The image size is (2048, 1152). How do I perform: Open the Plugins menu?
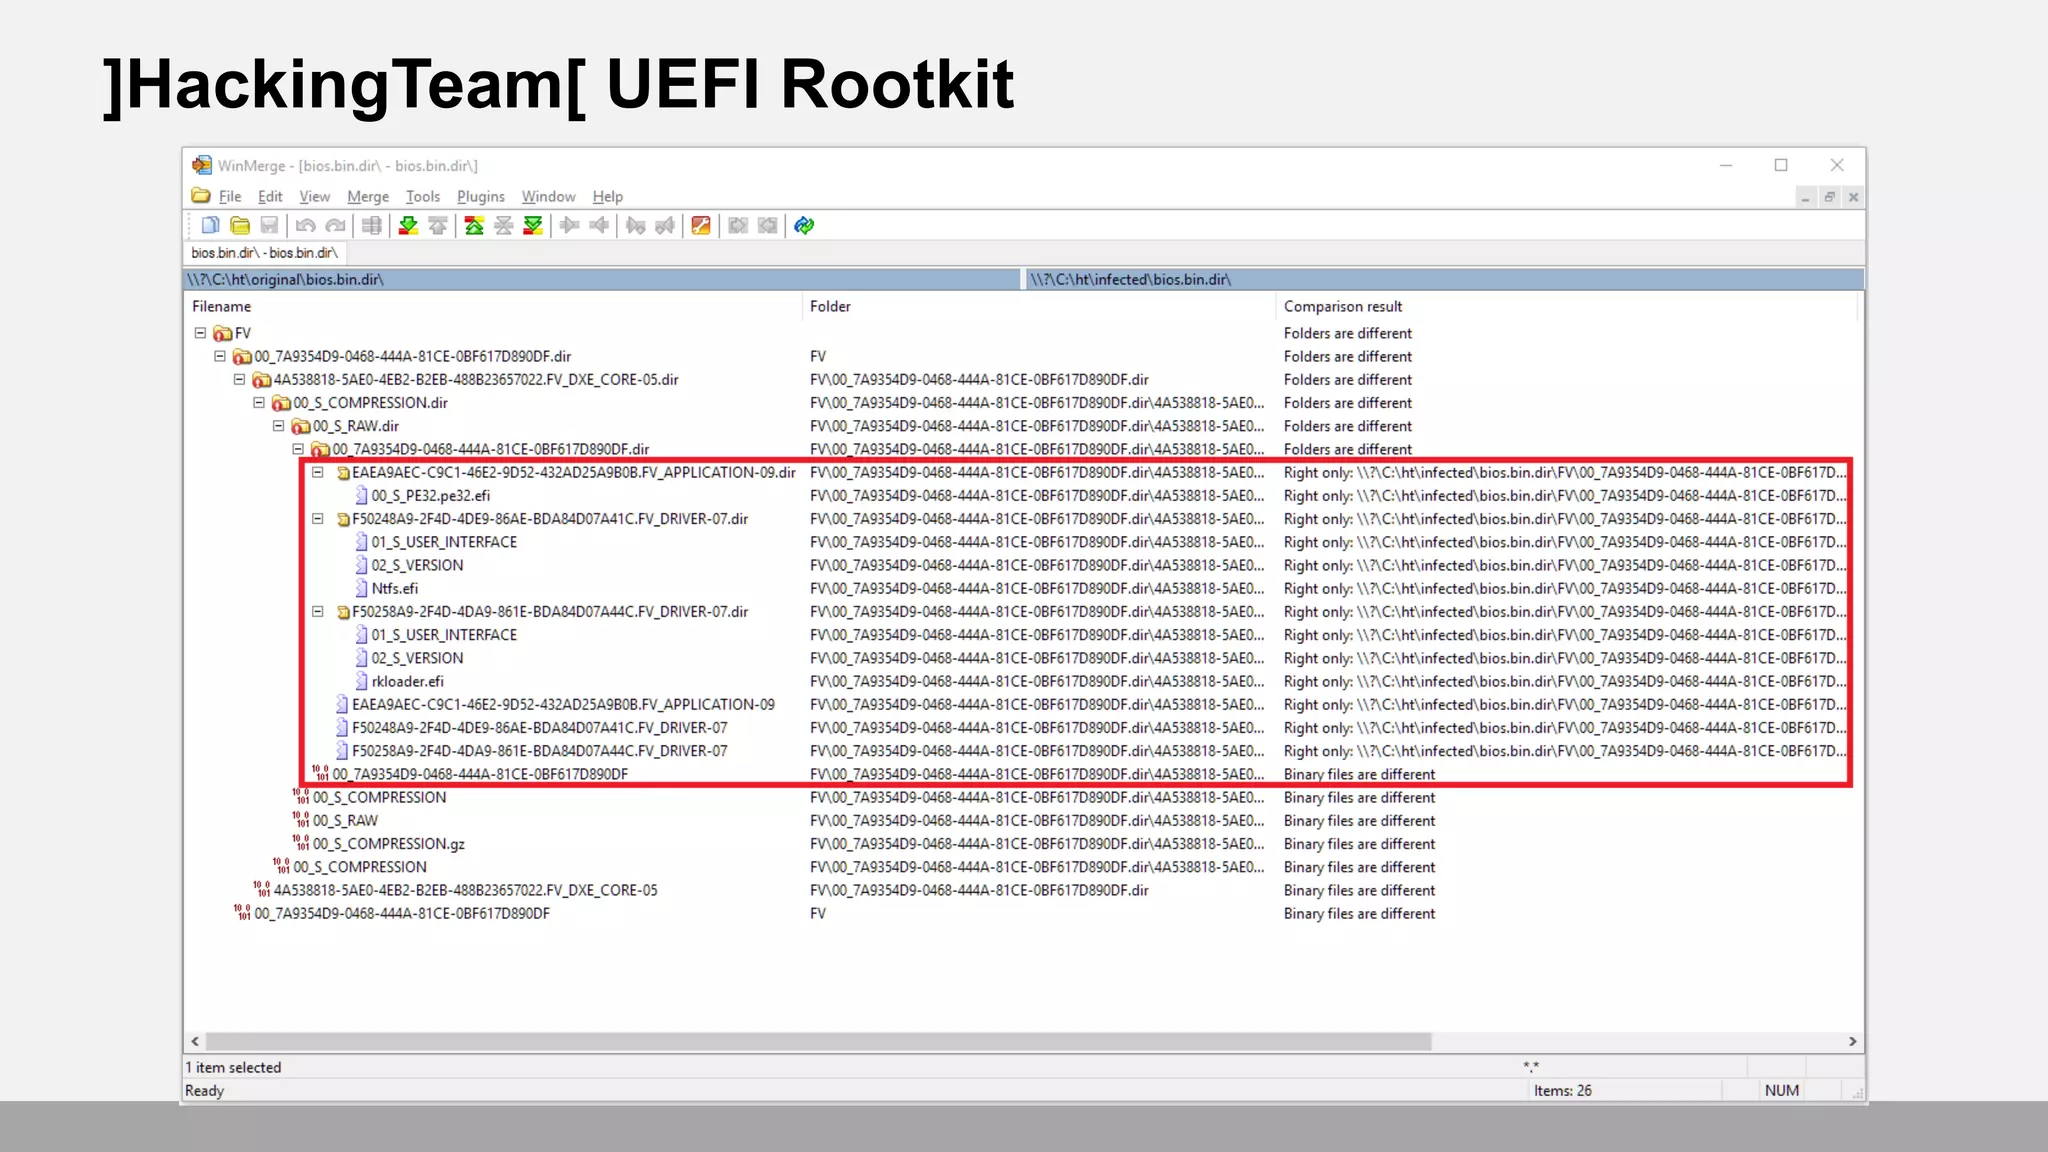(x=481, y=197)
